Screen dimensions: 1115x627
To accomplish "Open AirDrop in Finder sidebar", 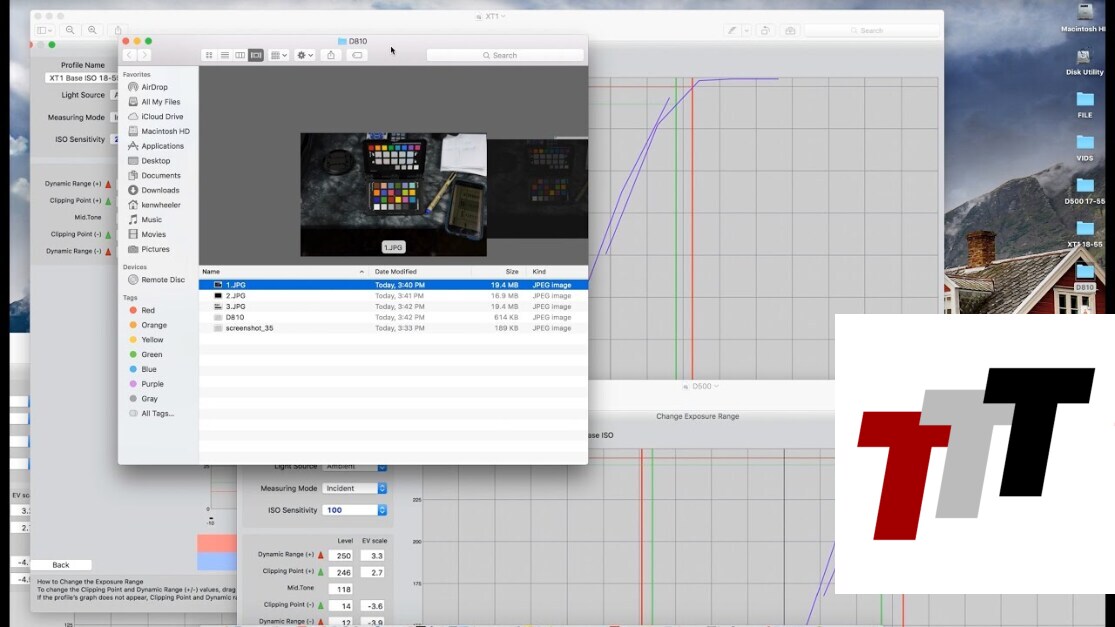I will point(154,87).
